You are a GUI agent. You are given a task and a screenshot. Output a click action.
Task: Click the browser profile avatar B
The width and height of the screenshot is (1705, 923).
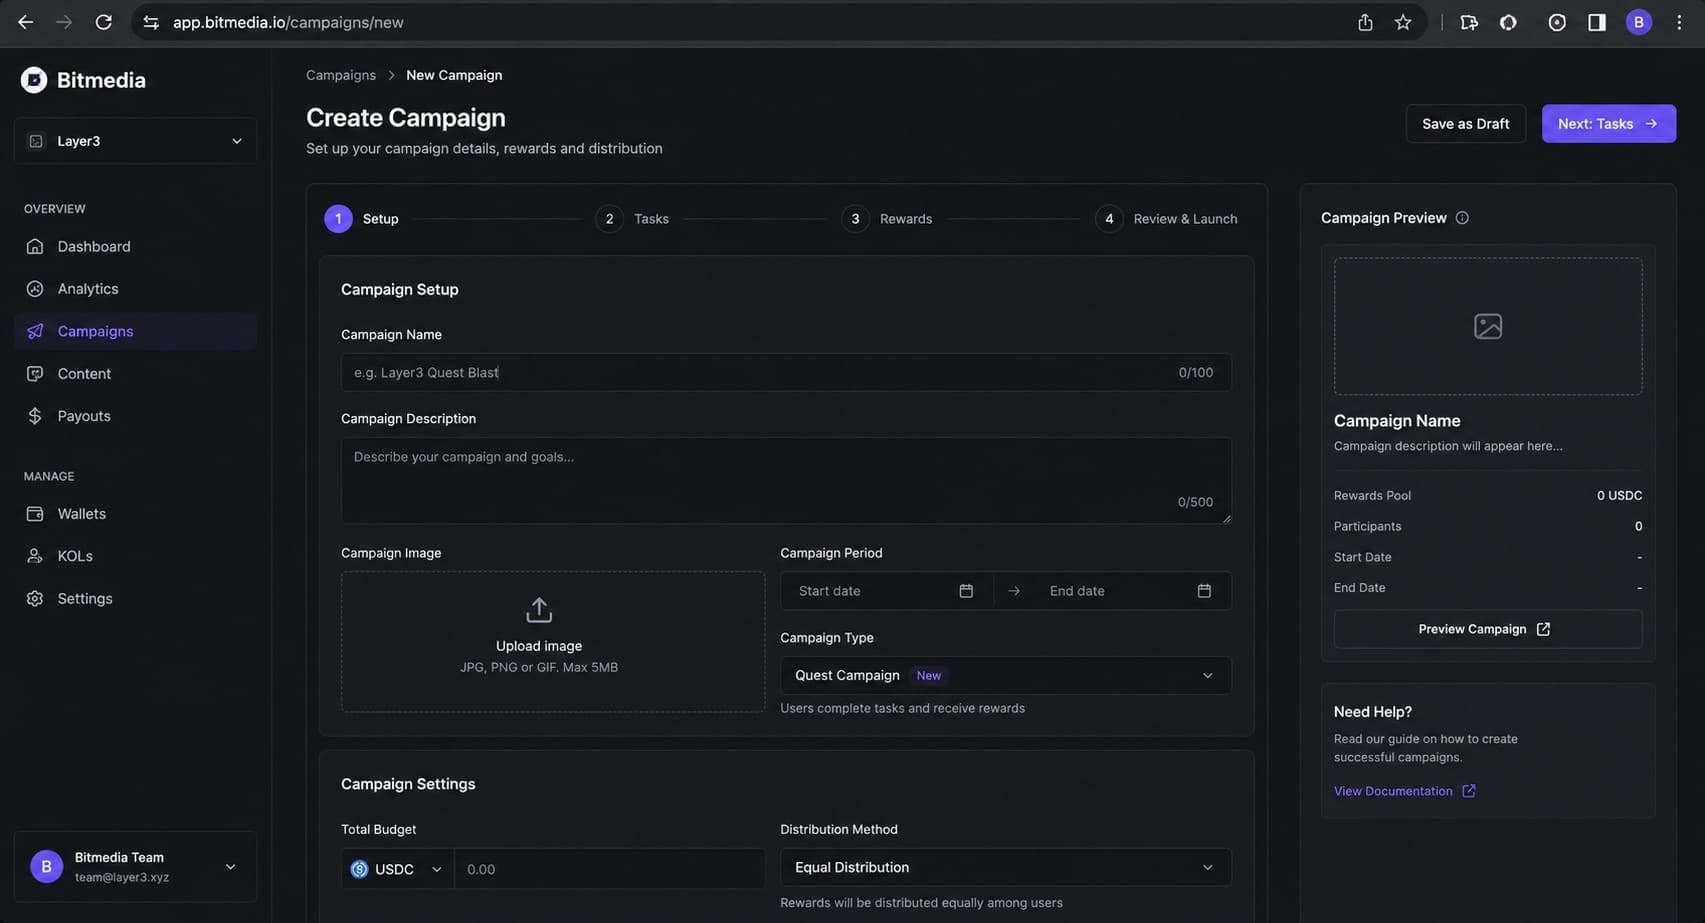tap(1638, 22)
